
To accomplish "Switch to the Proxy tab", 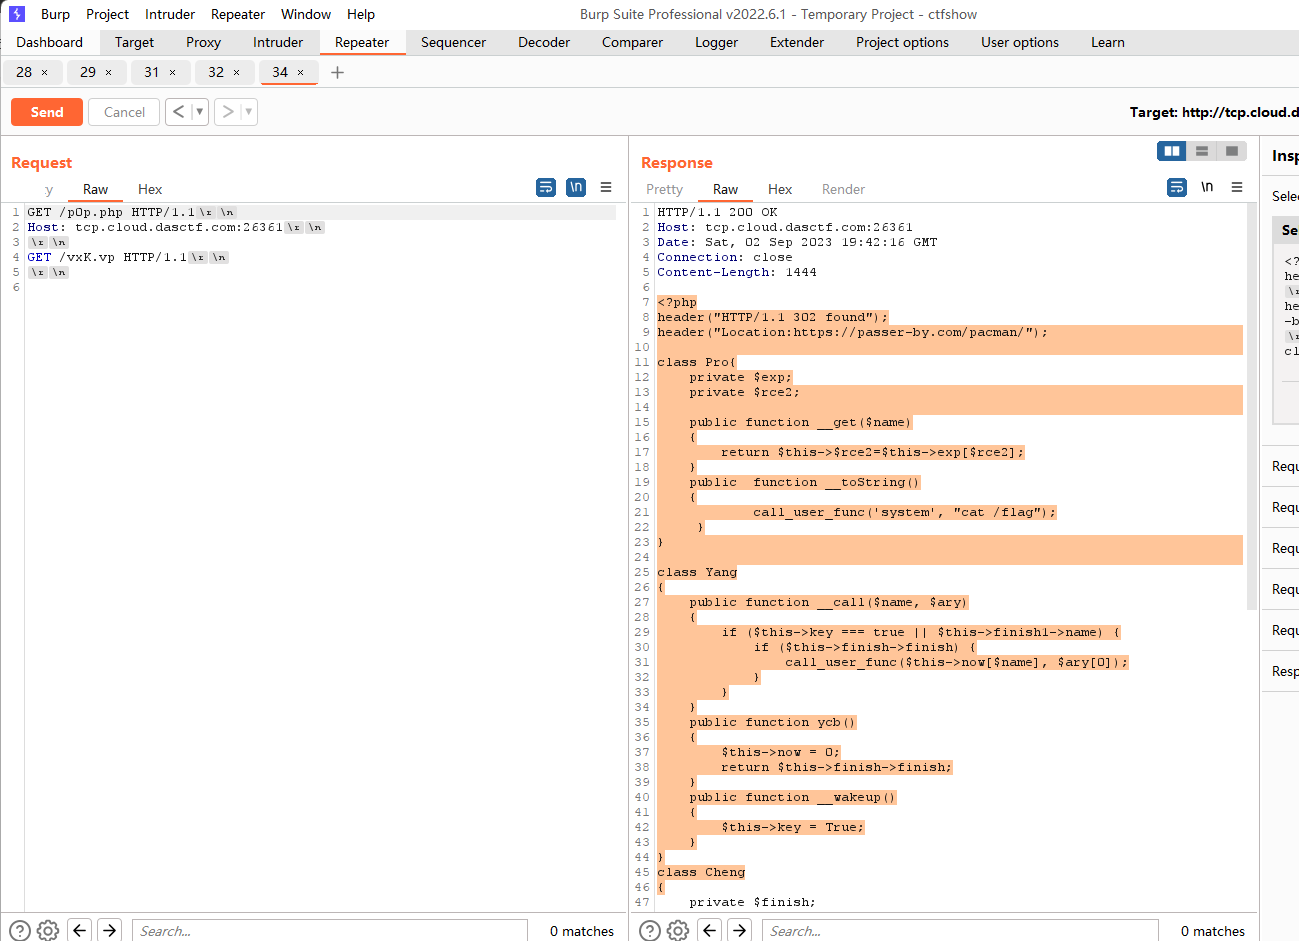I will coord(203,42).
